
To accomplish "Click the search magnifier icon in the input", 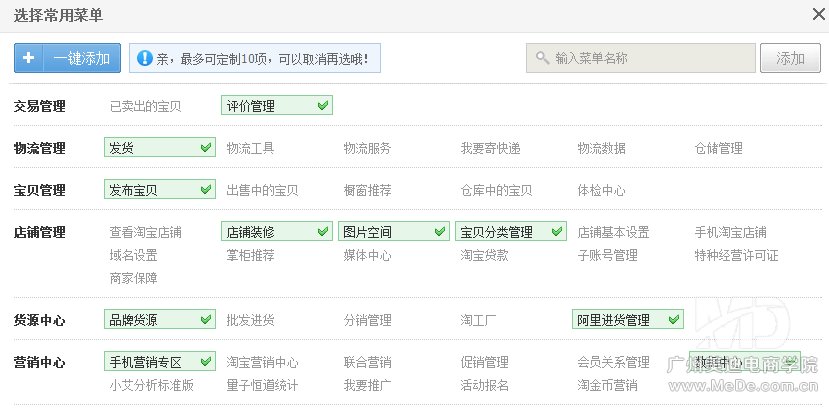I will tap(542, 59).
